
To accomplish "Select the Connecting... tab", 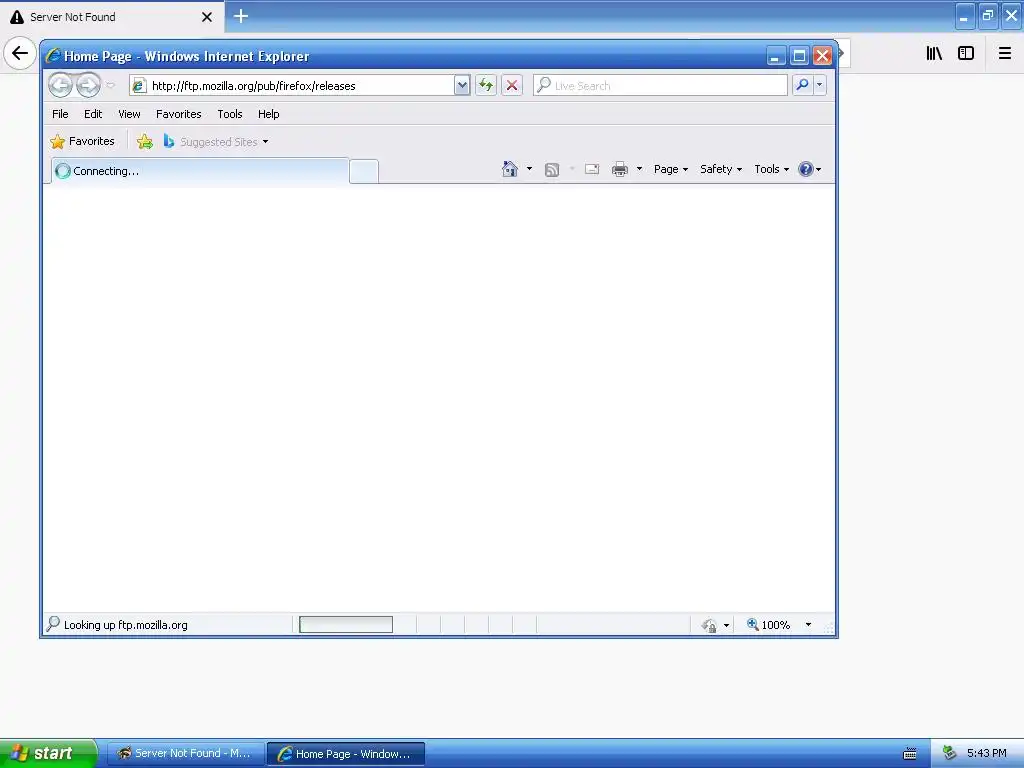I will tap(200, 171).
